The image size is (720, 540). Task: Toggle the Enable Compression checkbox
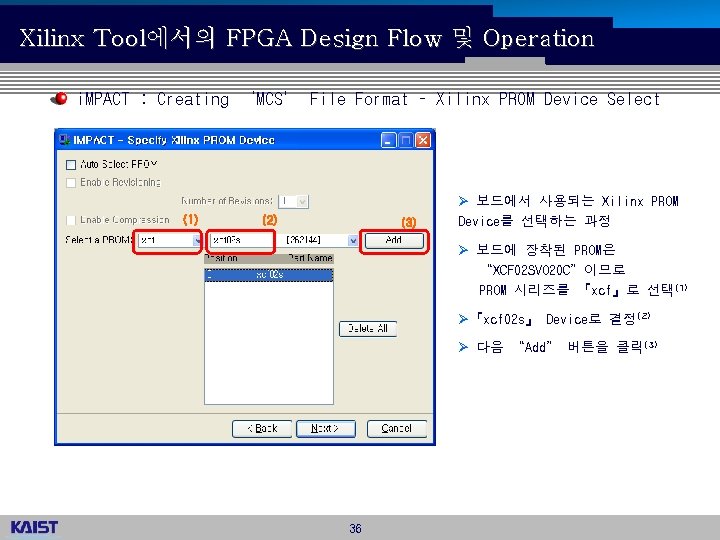tap(71, 220)
